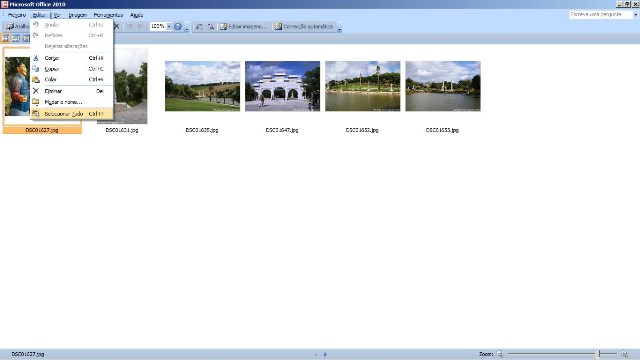Click the redo toolbar icon
The image size is (640, 360).
click(141, 26)
